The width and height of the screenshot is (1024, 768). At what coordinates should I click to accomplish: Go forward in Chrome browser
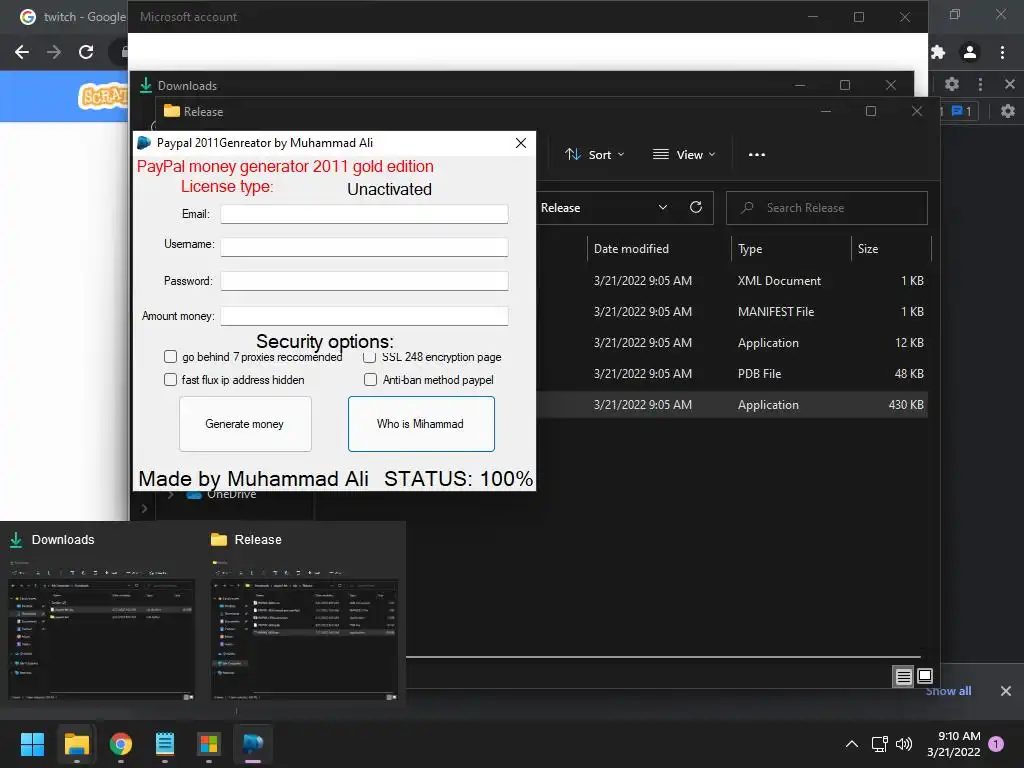click(x=54, y=52)
